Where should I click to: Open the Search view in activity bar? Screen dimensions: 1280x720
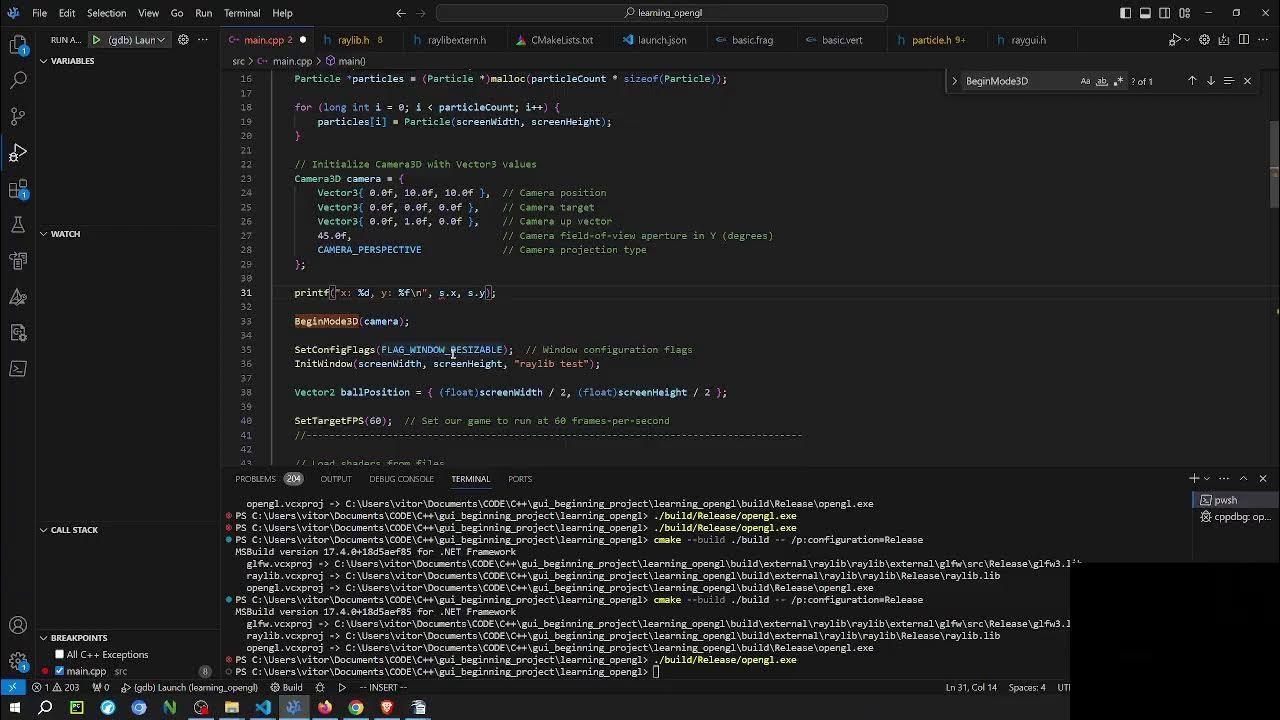coord(18,80)
